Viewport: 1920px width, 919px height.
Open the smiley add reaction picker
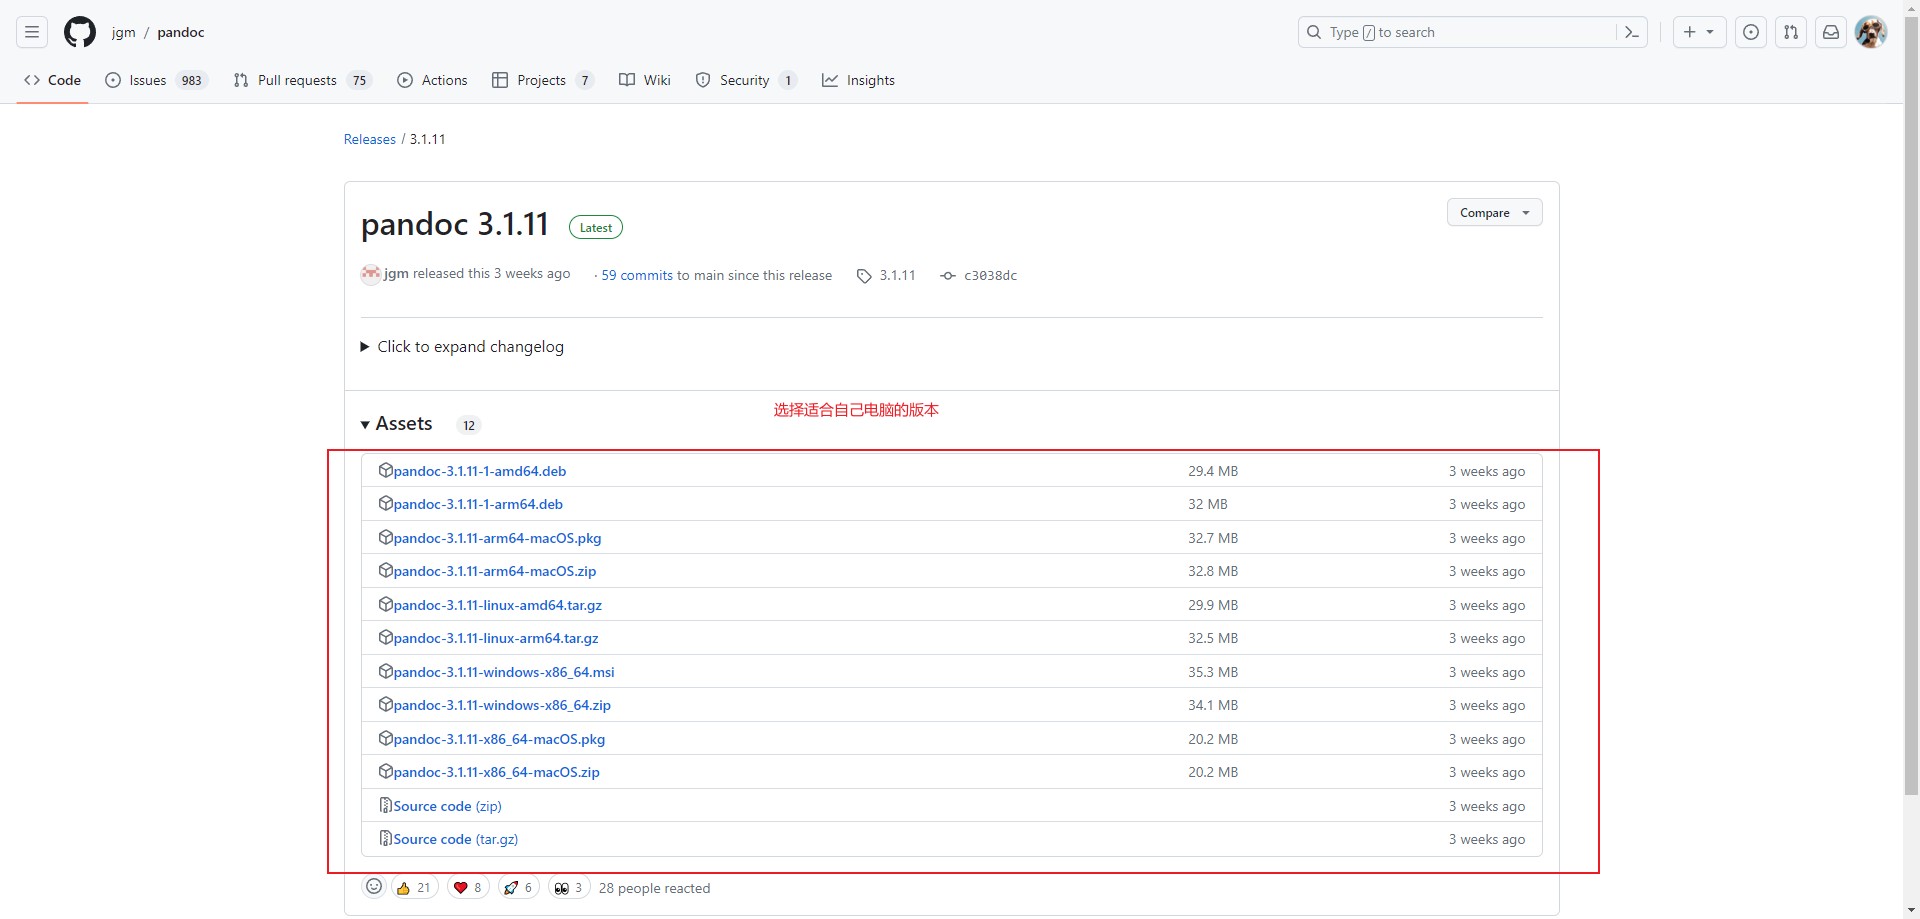[x=374, y=887]
